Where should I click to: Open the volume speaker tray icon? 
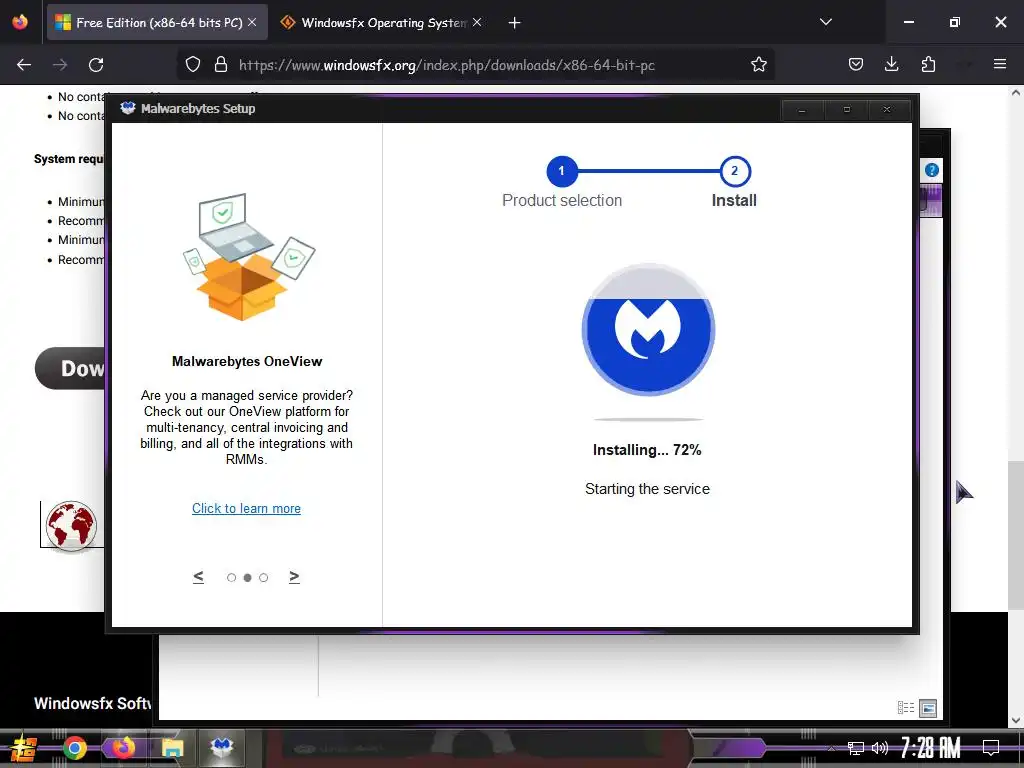(880, 748)
